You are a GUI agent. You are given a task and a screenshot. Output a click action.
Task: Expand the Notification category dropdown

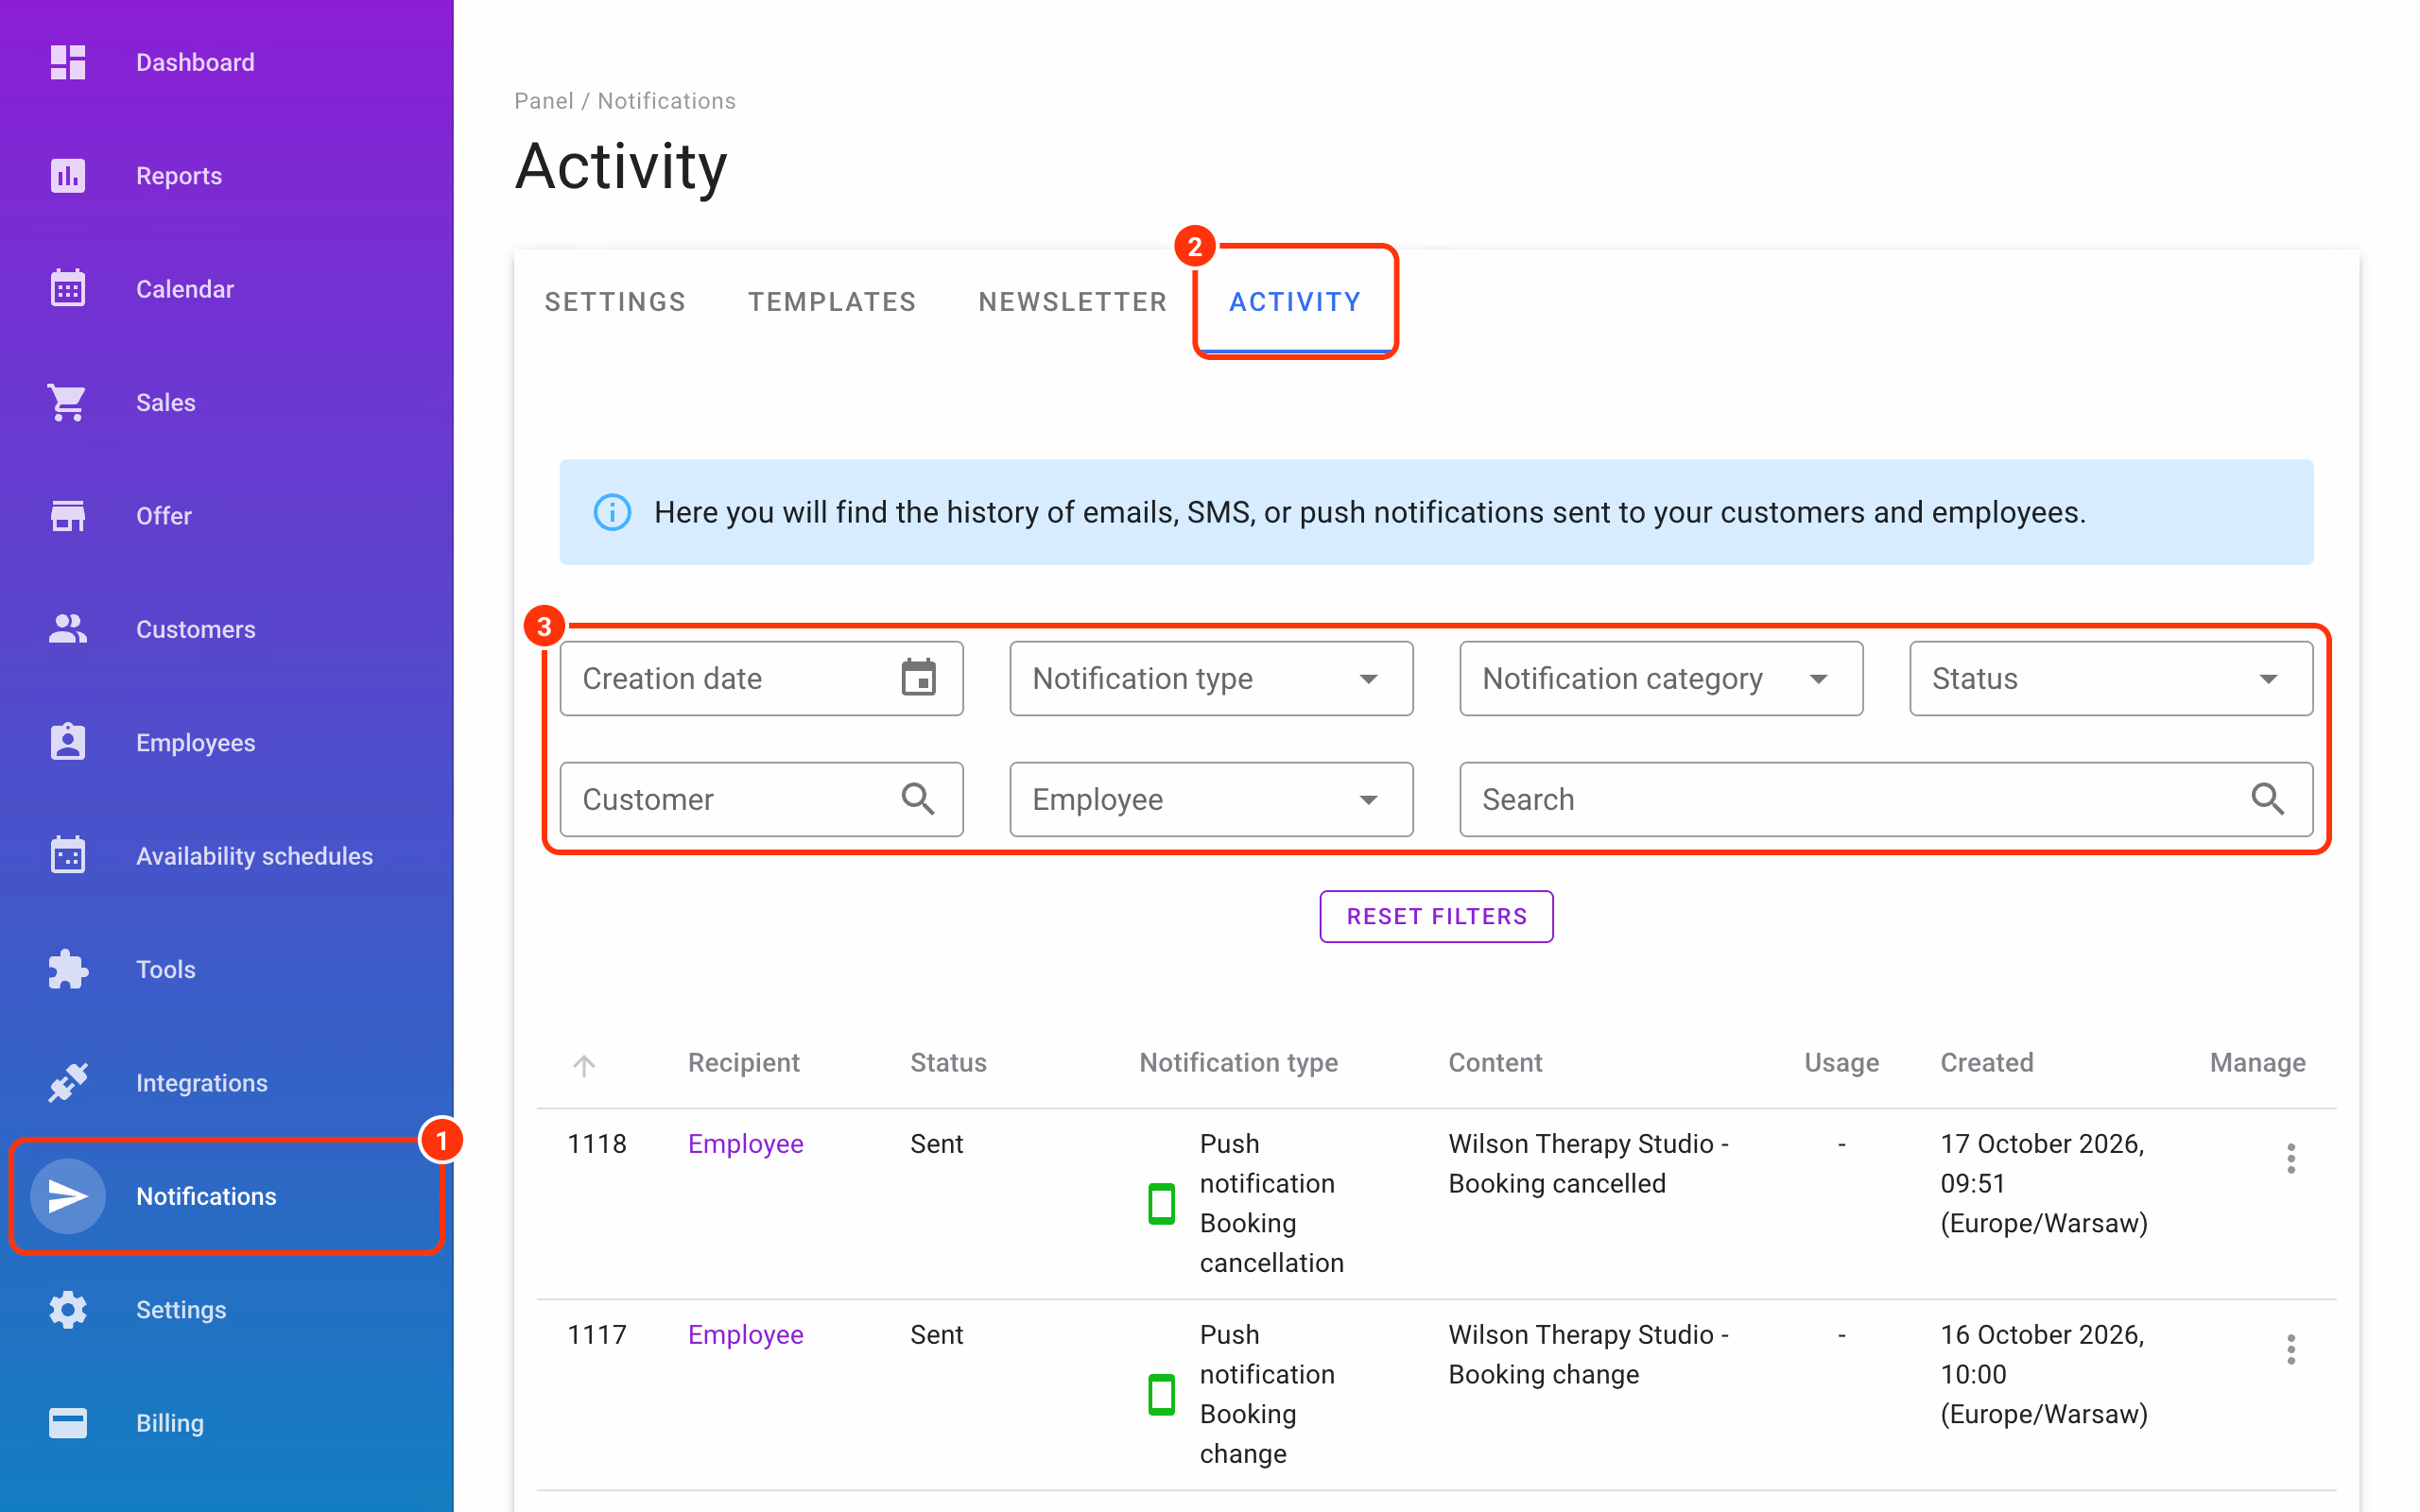click(1661, 678)
